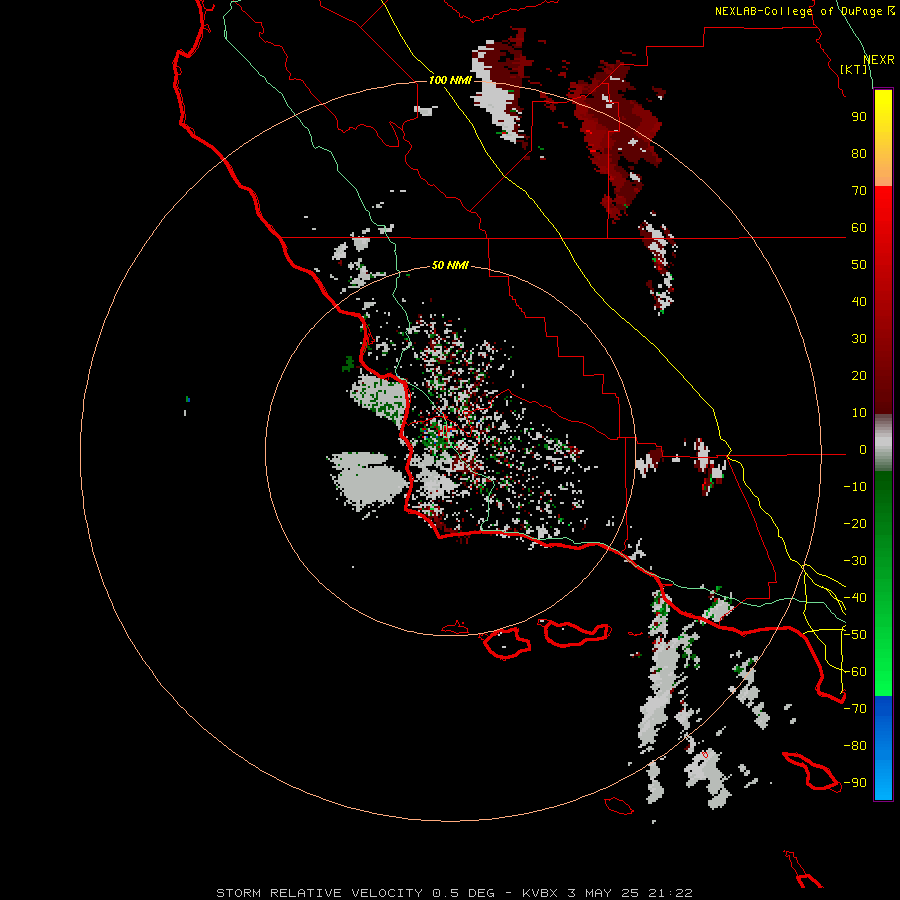Click the 30 value on velocity scale
The image size is (900, 900).
(x=859, y=339)
